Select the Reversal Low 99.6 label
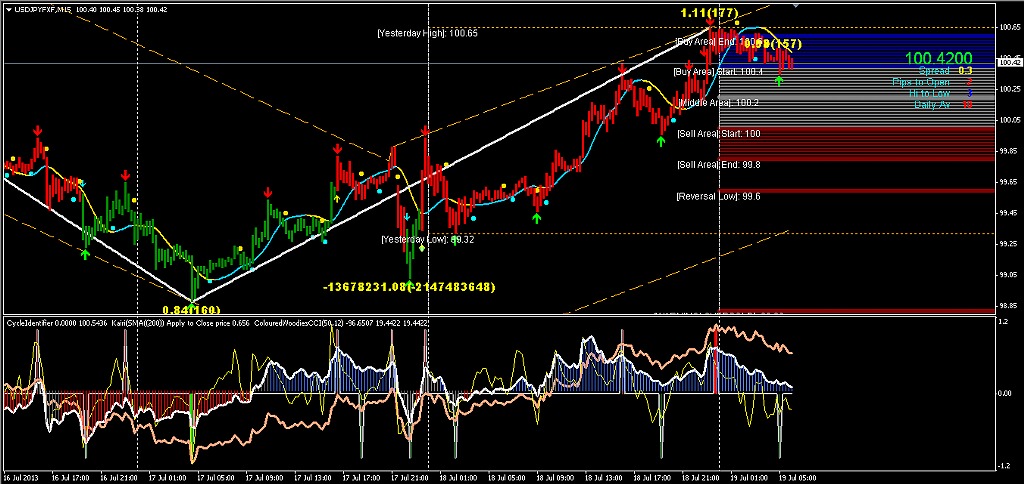The height and width of the screenshot is (484, 1024). click(x=718, y=196)
